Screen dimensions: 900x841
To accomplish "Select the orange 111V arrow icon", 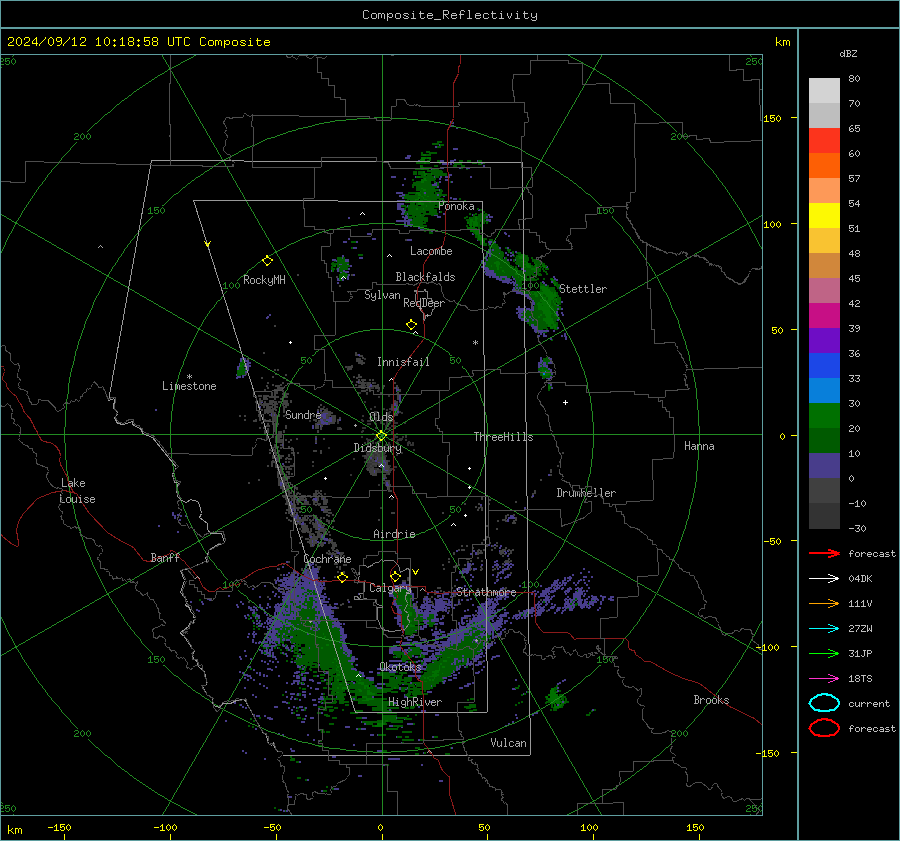I will pyautogui.click(x=824, y=603).
